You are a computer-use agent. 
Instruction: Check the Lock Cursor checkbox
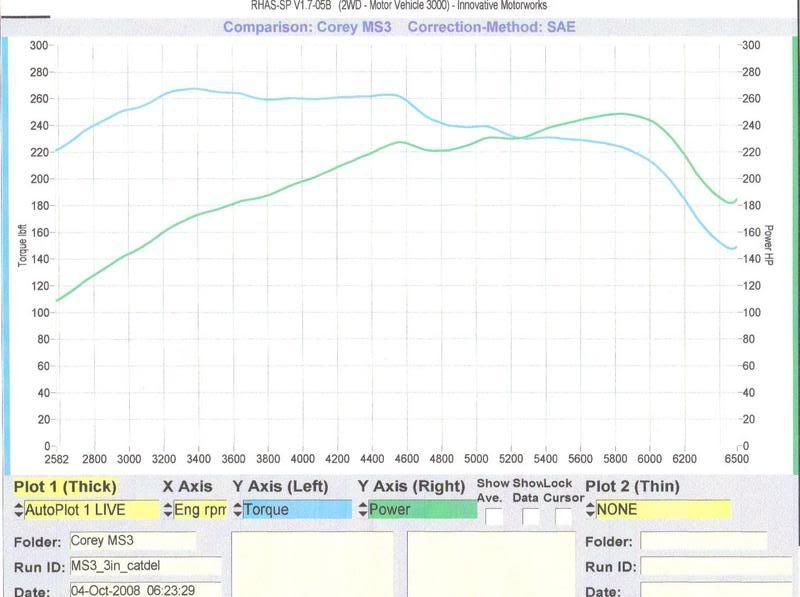coord(564,517)
